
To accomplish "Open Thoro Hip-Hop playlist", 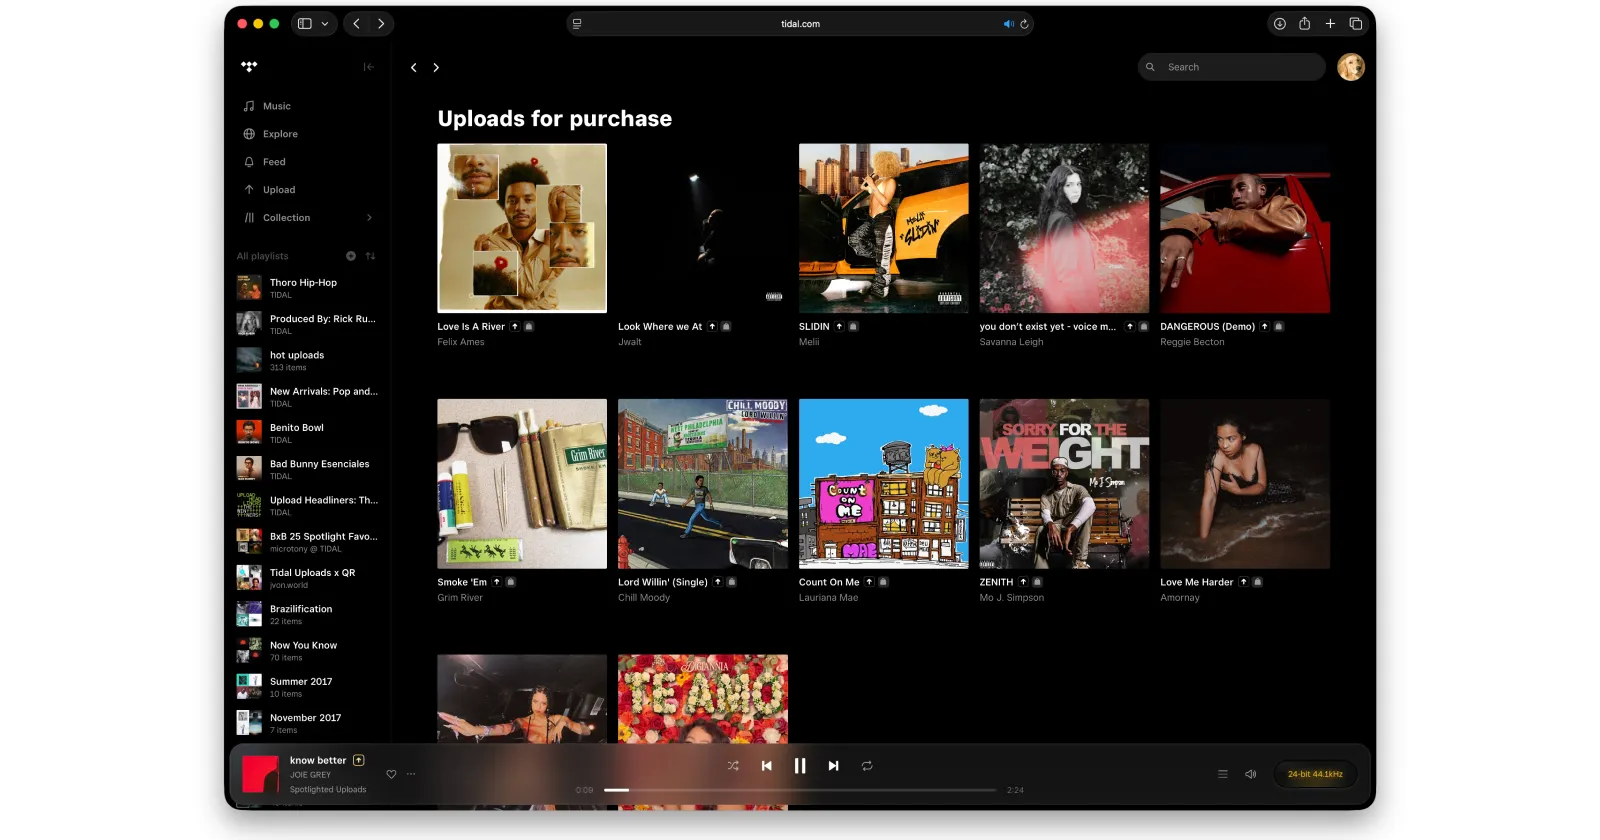I will [x=307, y=288].
